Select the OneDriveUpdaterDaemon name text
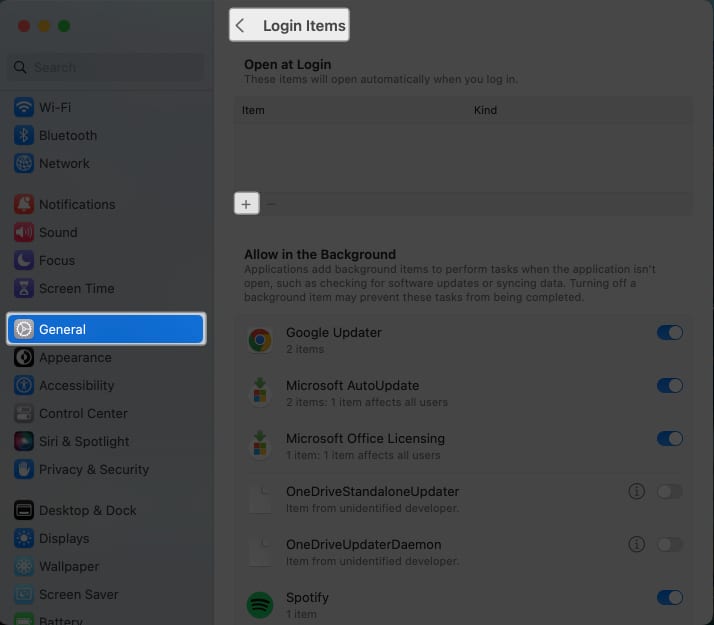This screenshot has width=714, height=625. click(x=363, y=544)
